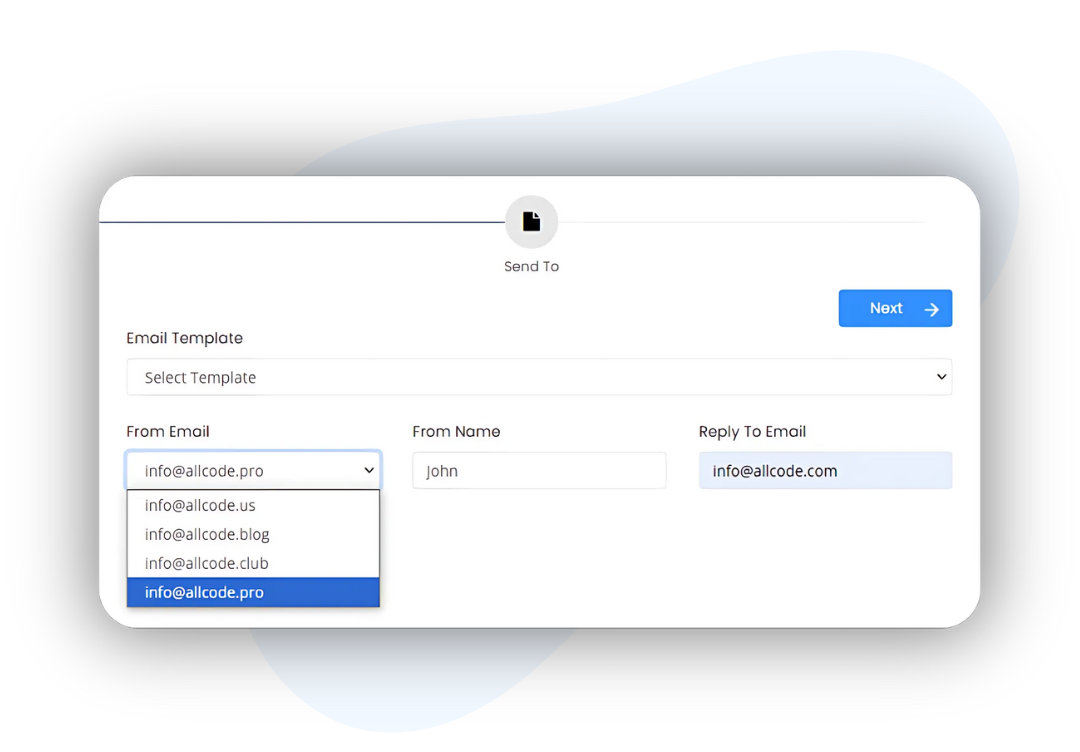Click the chevron on the Select Template dropdown

click(x=940, y=377)
